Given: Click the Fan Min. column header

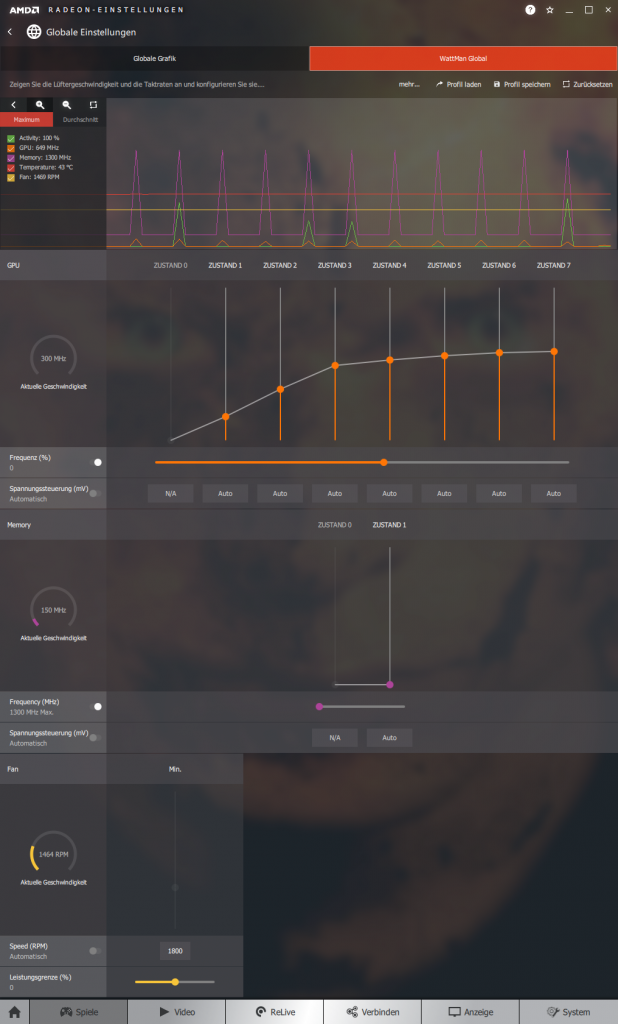Looking at the screenshot, I should (x=175, y=769).
